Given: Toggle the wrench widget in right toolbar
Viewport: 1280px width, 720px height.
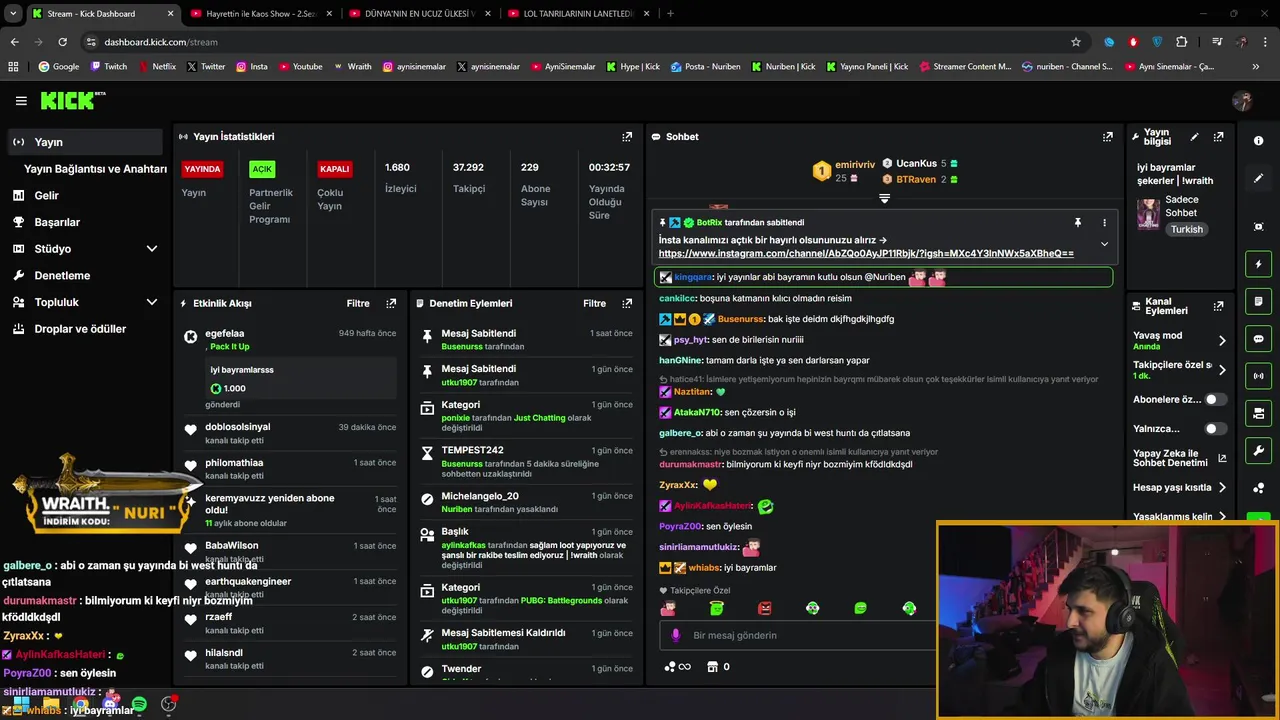Looking at the screenshot, I should (x=1258, y=450).
